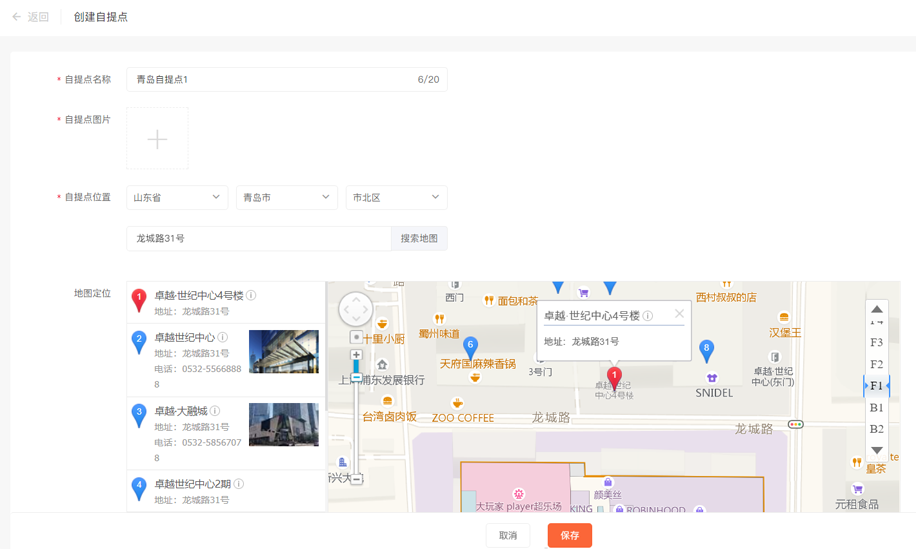Select result 卓越·世纪中心4号楼 in list
Image resolution: width=916 pixels, height=554 pixels.
[x=199, y=296]
